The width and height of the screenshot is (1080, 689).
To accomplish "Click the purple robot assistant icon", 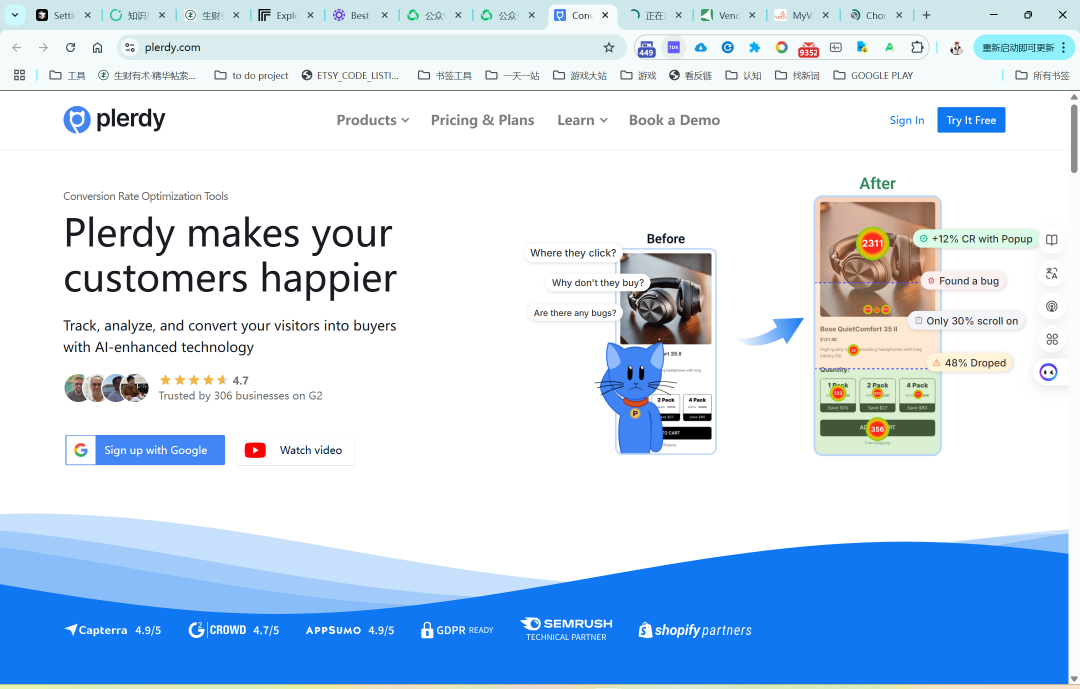I will pos(1048,372).
